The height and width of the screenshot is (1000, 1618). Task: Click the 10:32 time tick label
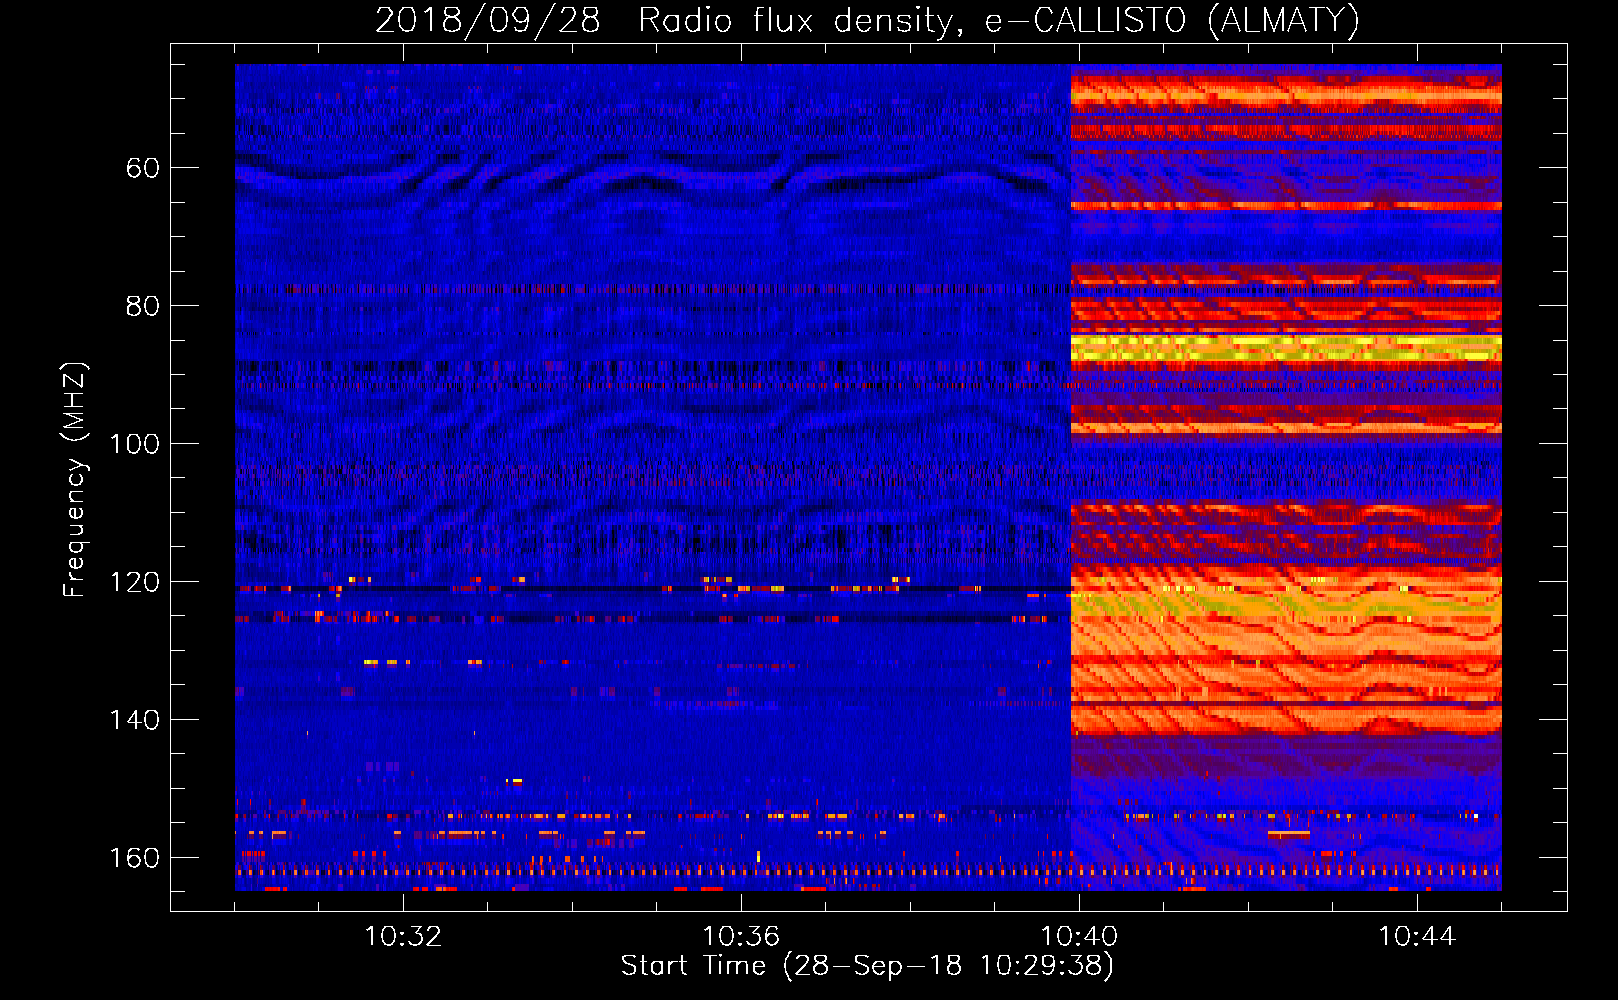coord(403,937)
